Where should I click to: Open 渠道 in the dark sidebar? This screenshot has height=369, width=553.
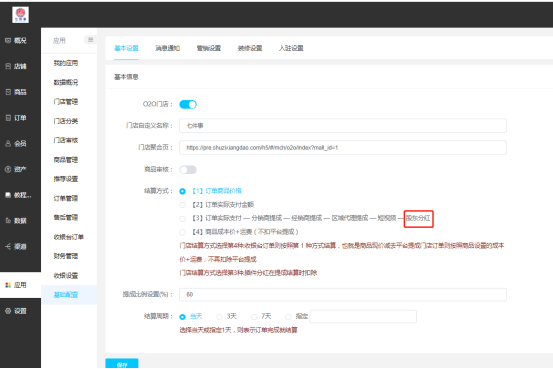16,247
